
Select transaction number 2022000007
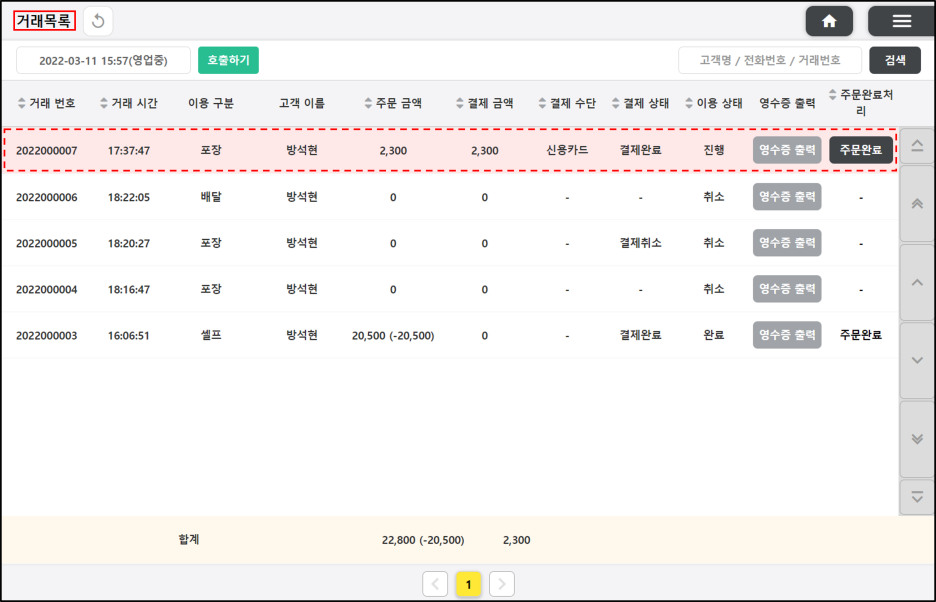point(47,150)
